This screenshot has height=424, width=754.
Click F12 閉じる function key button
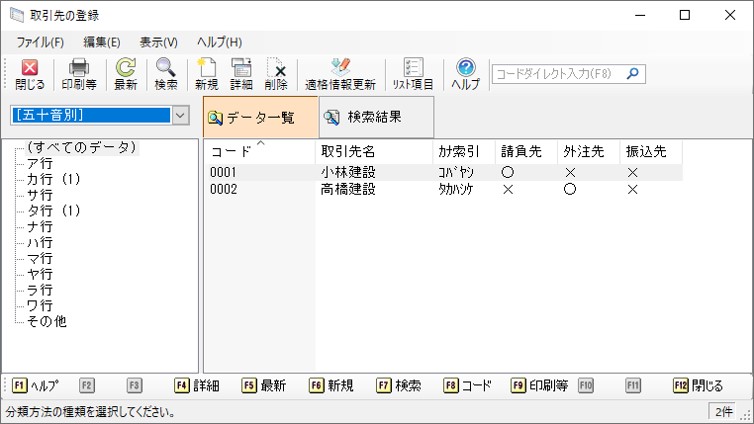698,386
